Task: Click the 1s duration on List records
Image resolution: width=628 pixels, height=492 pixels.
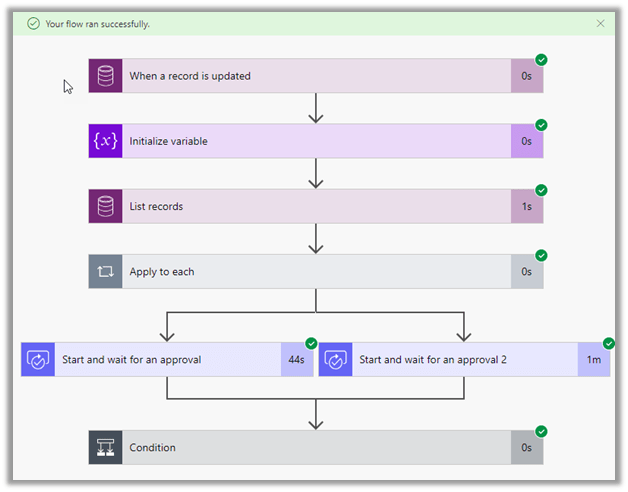Action: point(527,207)
